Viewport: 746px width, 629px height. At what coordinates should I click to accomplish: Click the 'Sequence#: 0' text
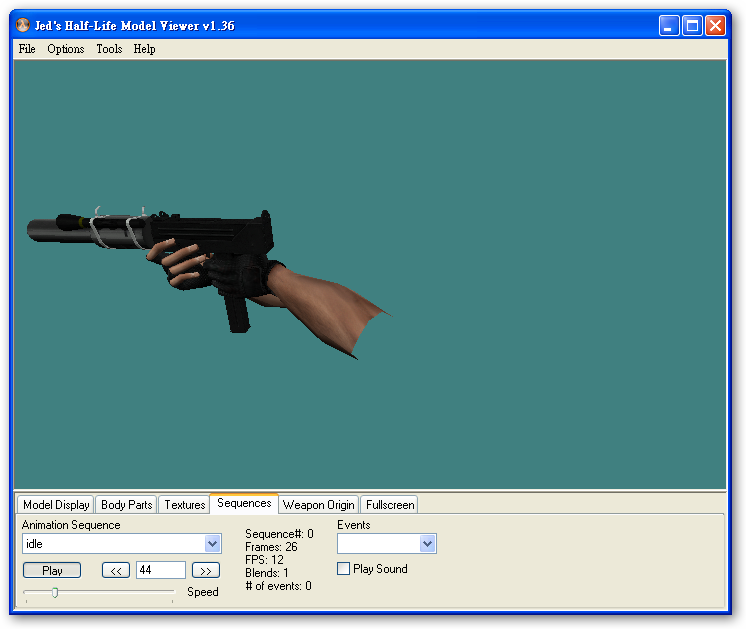[279, 534]
